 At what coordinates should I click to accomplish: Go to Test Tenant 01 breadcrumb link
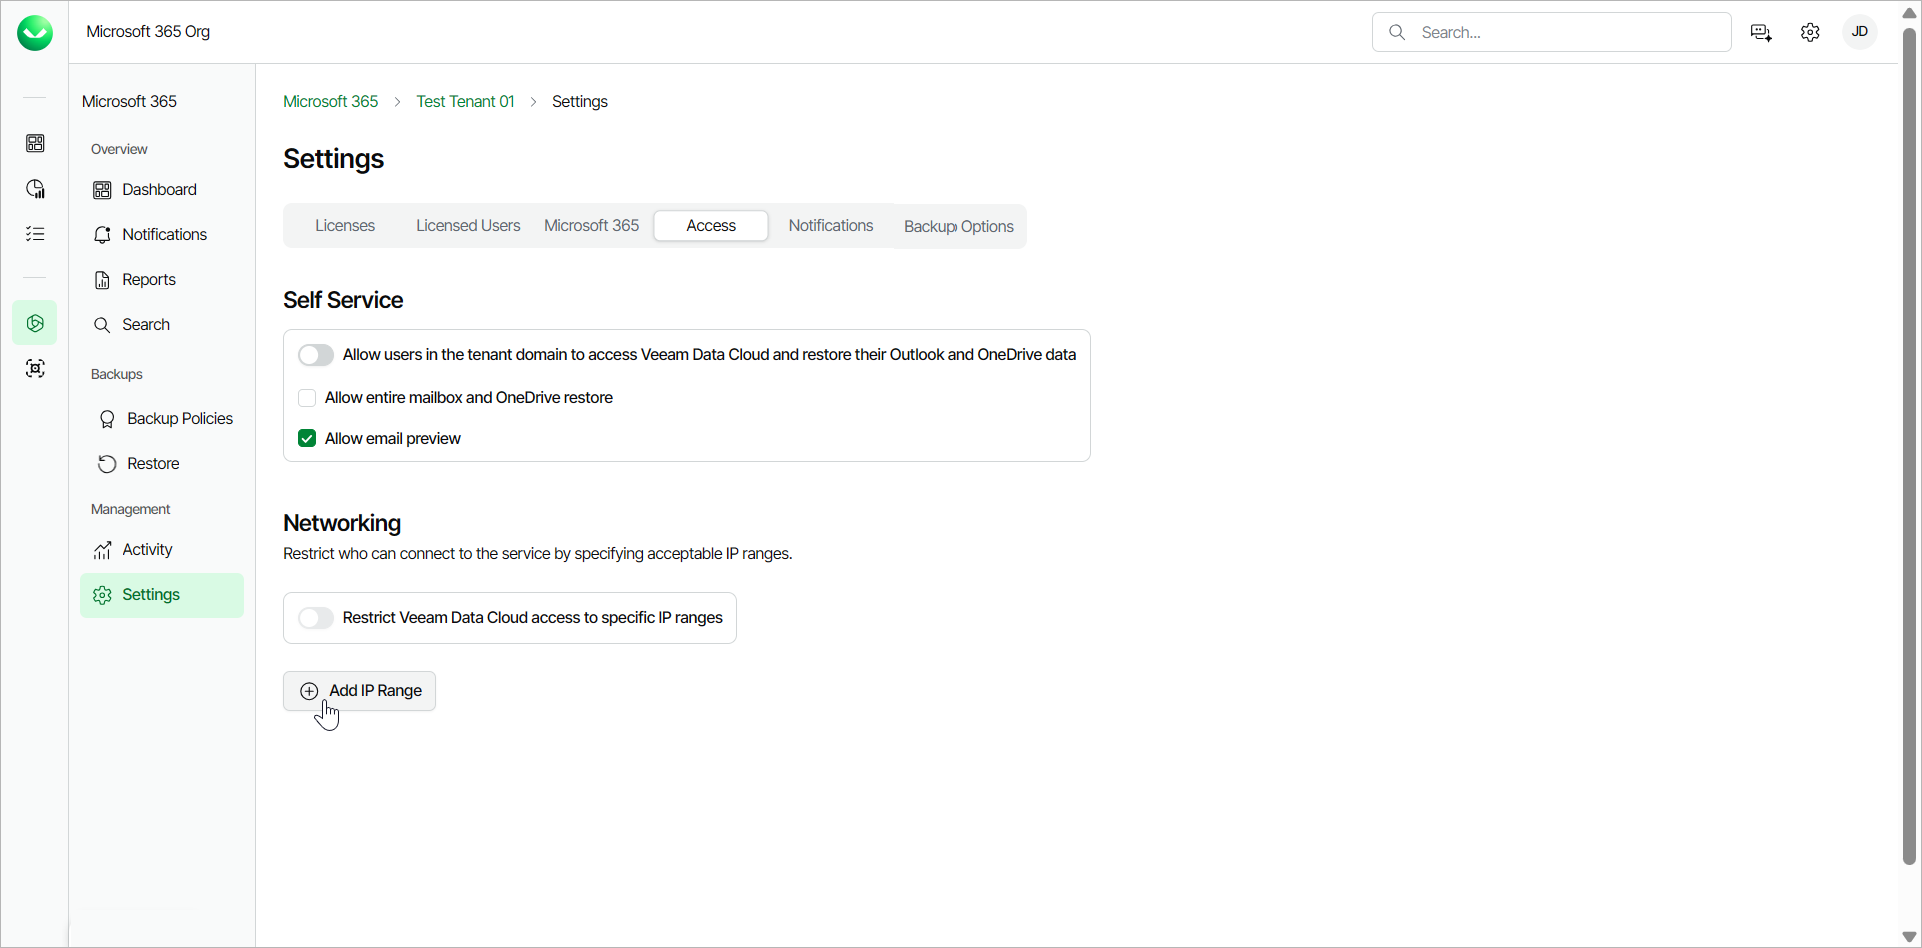(465, 102)
